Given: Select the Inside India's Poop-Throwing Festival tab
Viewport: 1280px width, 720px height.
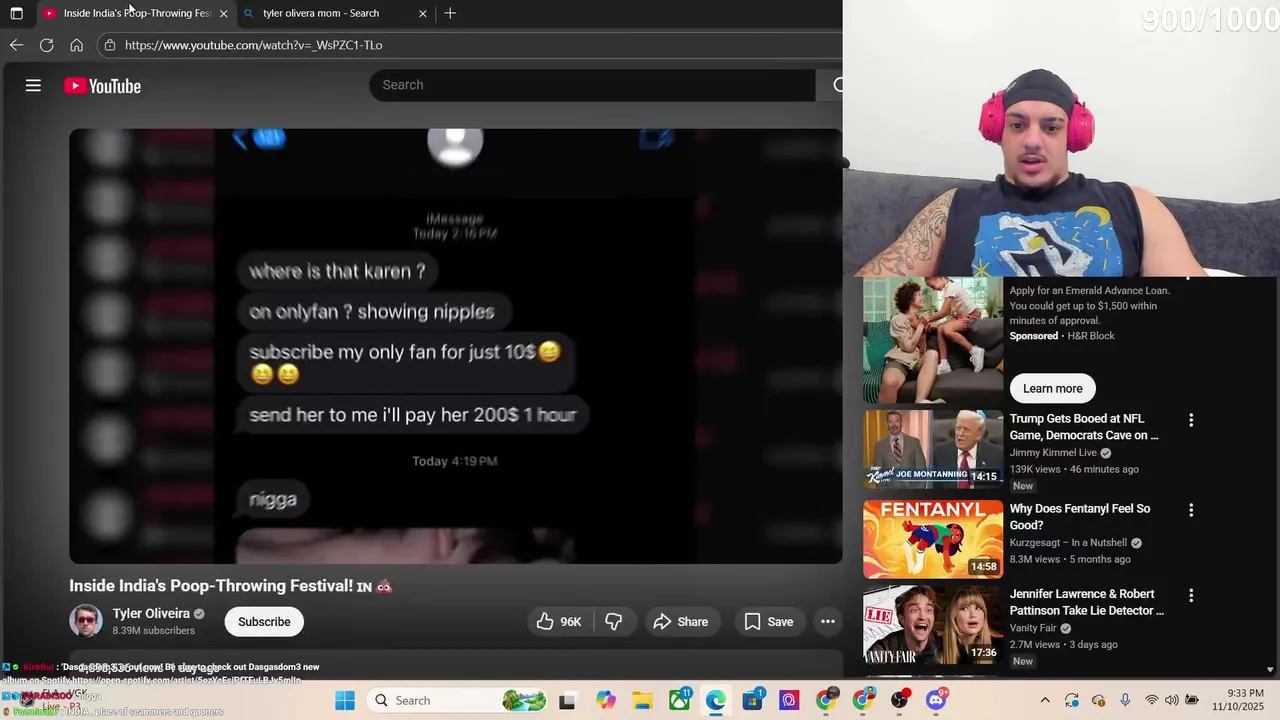Looking at the screenshot, I should 136,13.
